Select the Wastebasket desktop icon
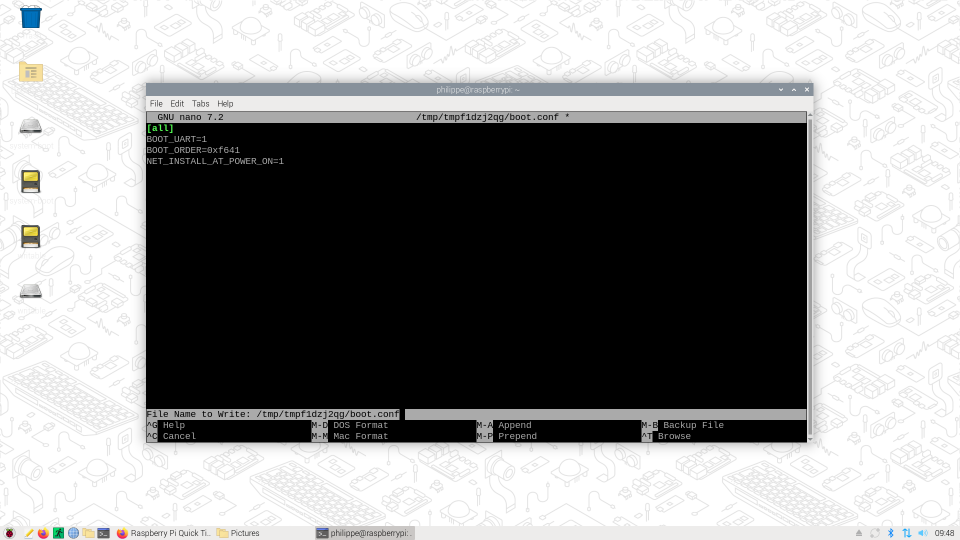Screen dimensions: 960x540 (x=31, y=17)
